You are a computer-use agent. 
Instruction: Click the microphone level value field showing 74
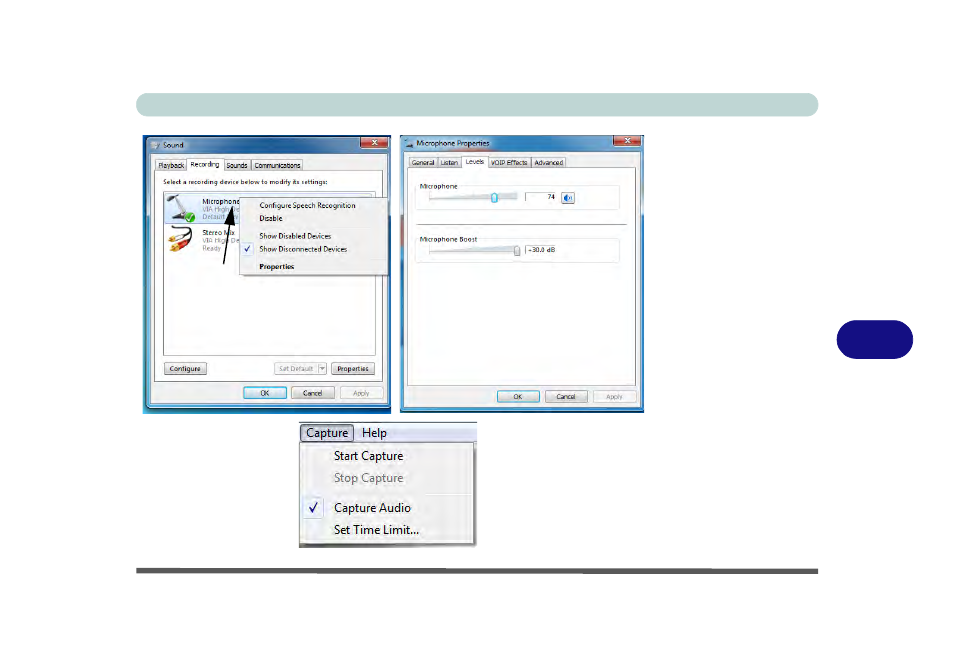(x=541, y=197)
